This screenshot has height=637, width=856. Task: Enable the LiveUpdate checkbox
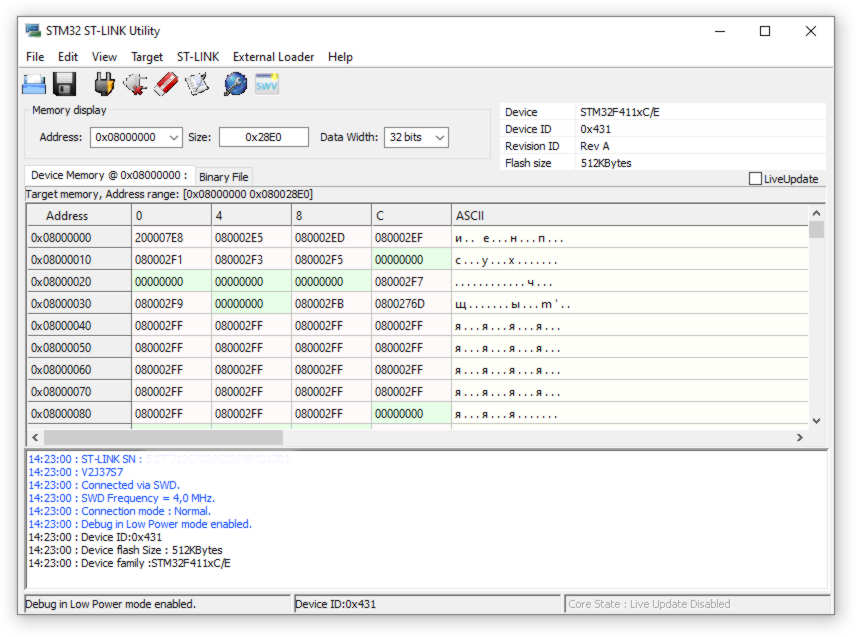755,178
